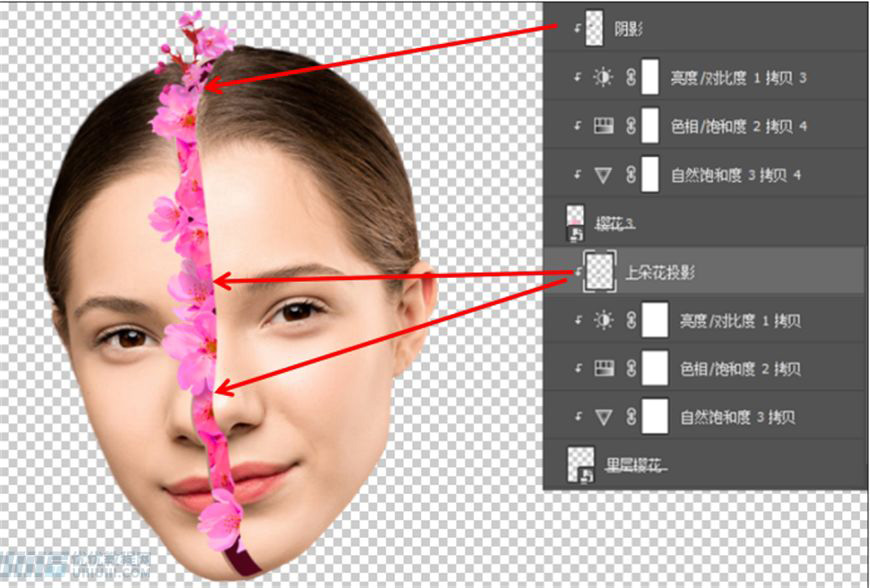Screen dimensions: 870x588
Task: Click the Vibrance icon on 自然饱和度 3 拷贝
Action: point(603,416)
